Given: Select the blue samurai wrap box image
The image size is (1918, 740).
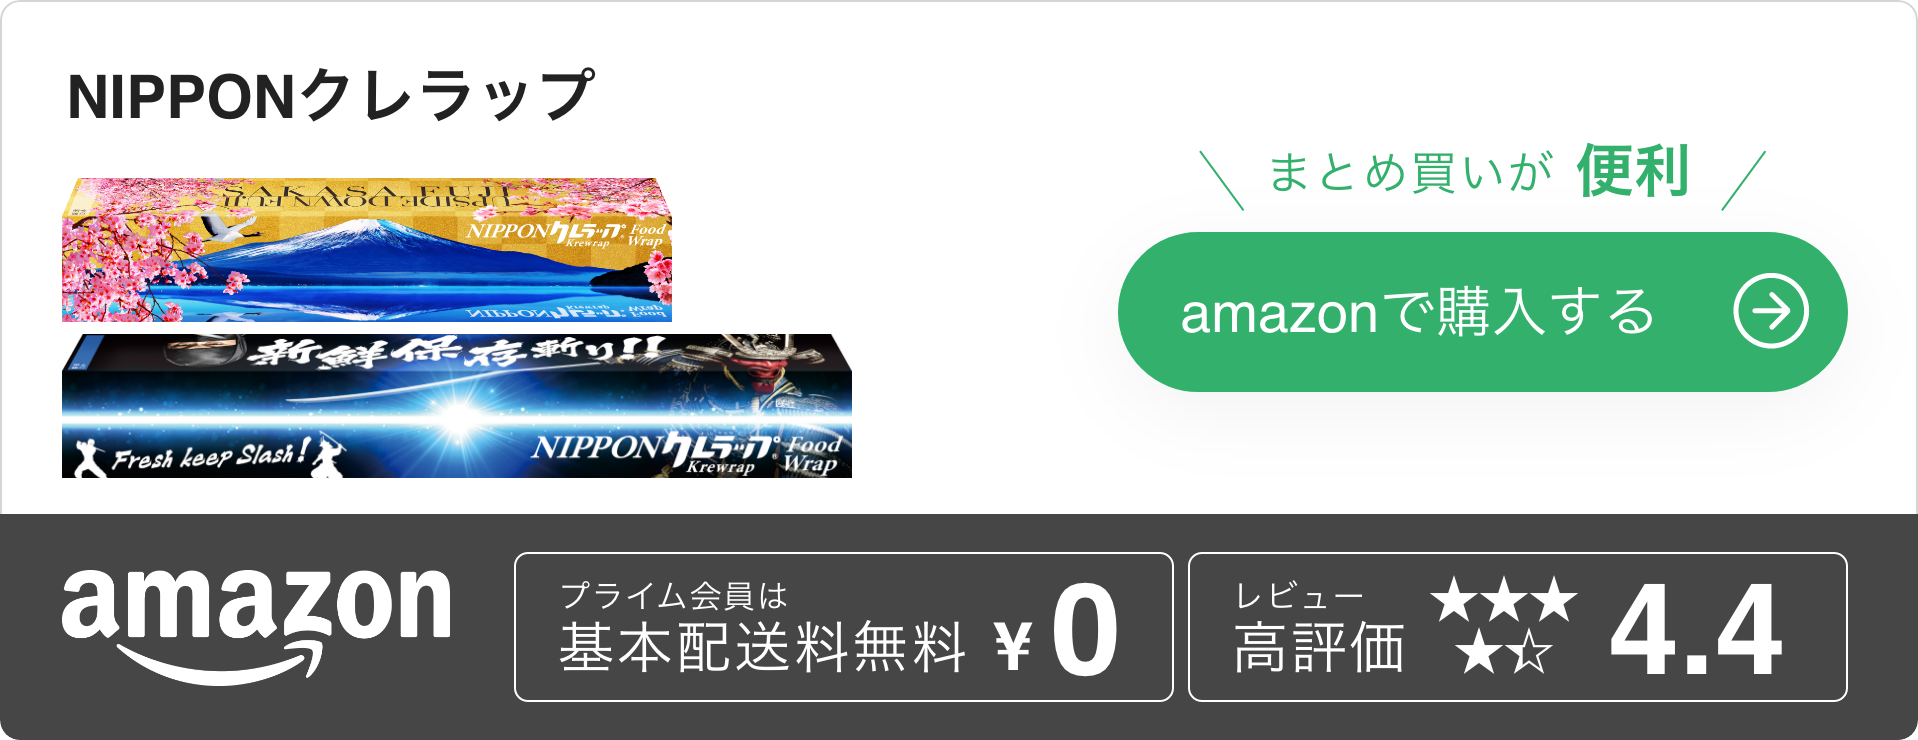Looking at the screenshot, I should [457, 406].
